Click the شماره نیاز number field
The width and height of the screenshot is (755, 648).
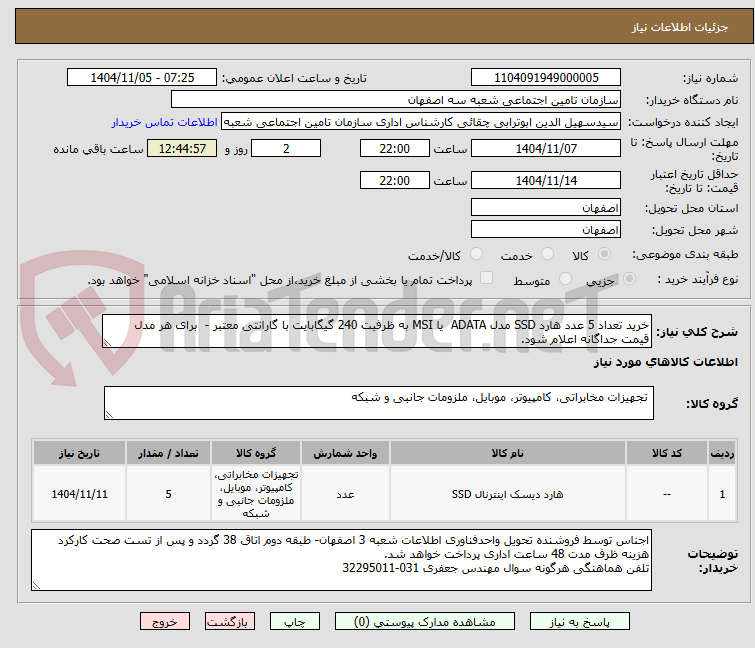click(546, 78)
